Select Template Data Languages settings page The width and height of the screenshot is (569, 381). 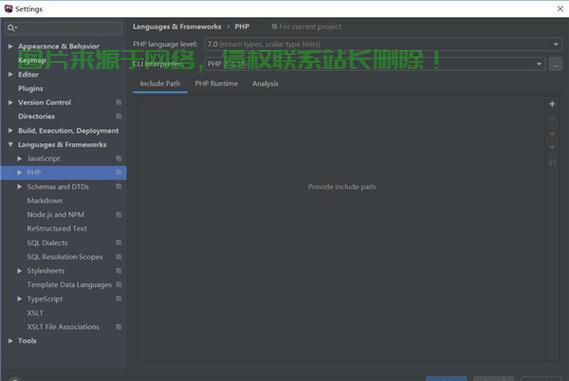69,285
